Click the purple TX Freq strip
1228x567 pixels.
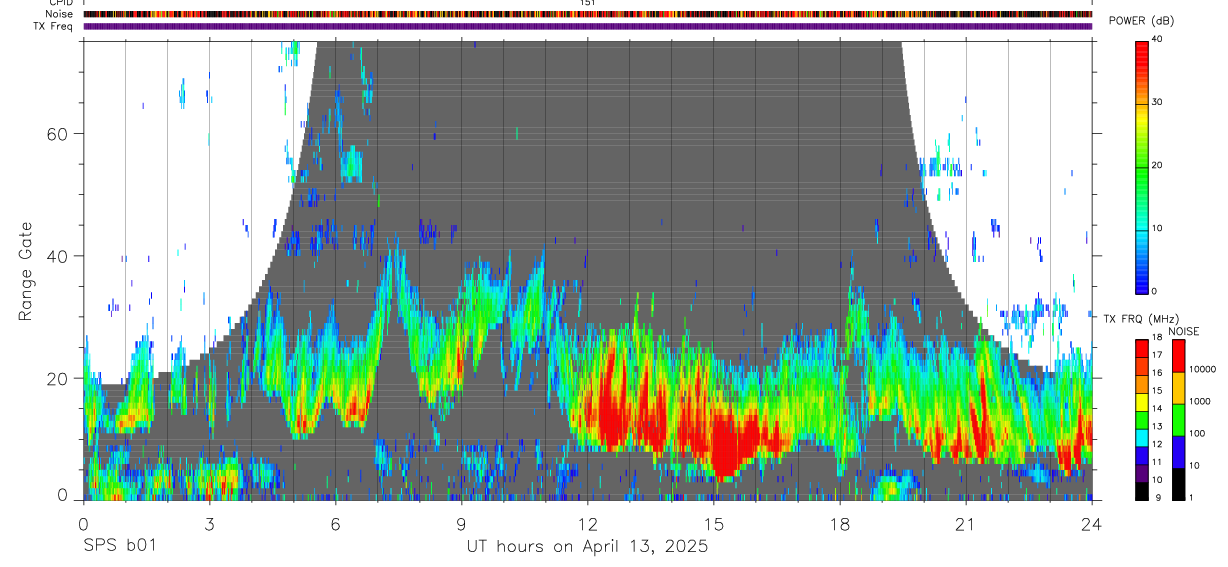587,27
